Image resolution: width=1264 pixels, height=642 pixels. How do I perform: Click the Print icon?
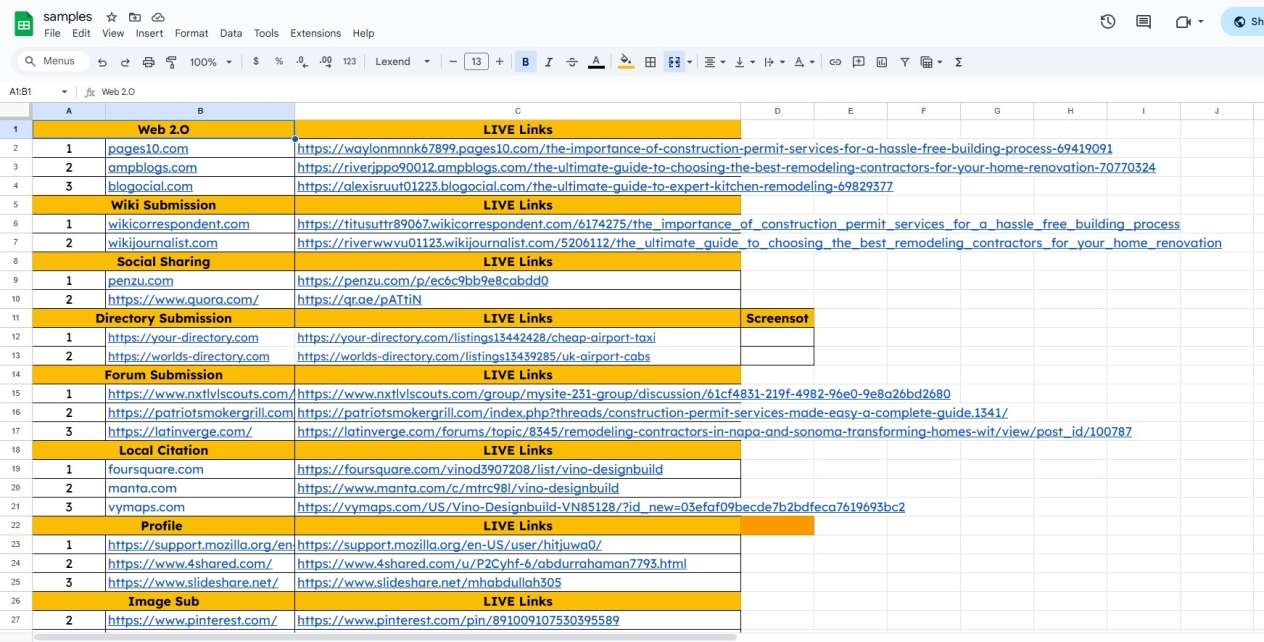[148, 62]
